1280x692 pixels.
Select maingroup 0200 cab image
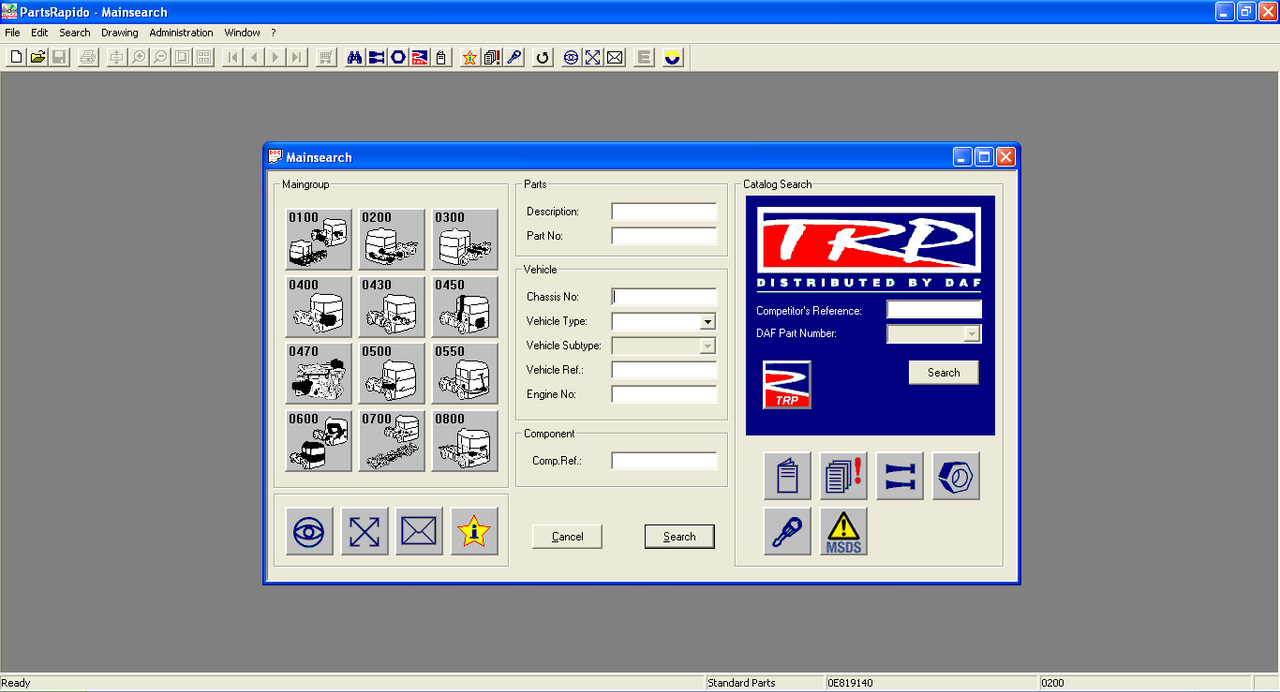392,239
